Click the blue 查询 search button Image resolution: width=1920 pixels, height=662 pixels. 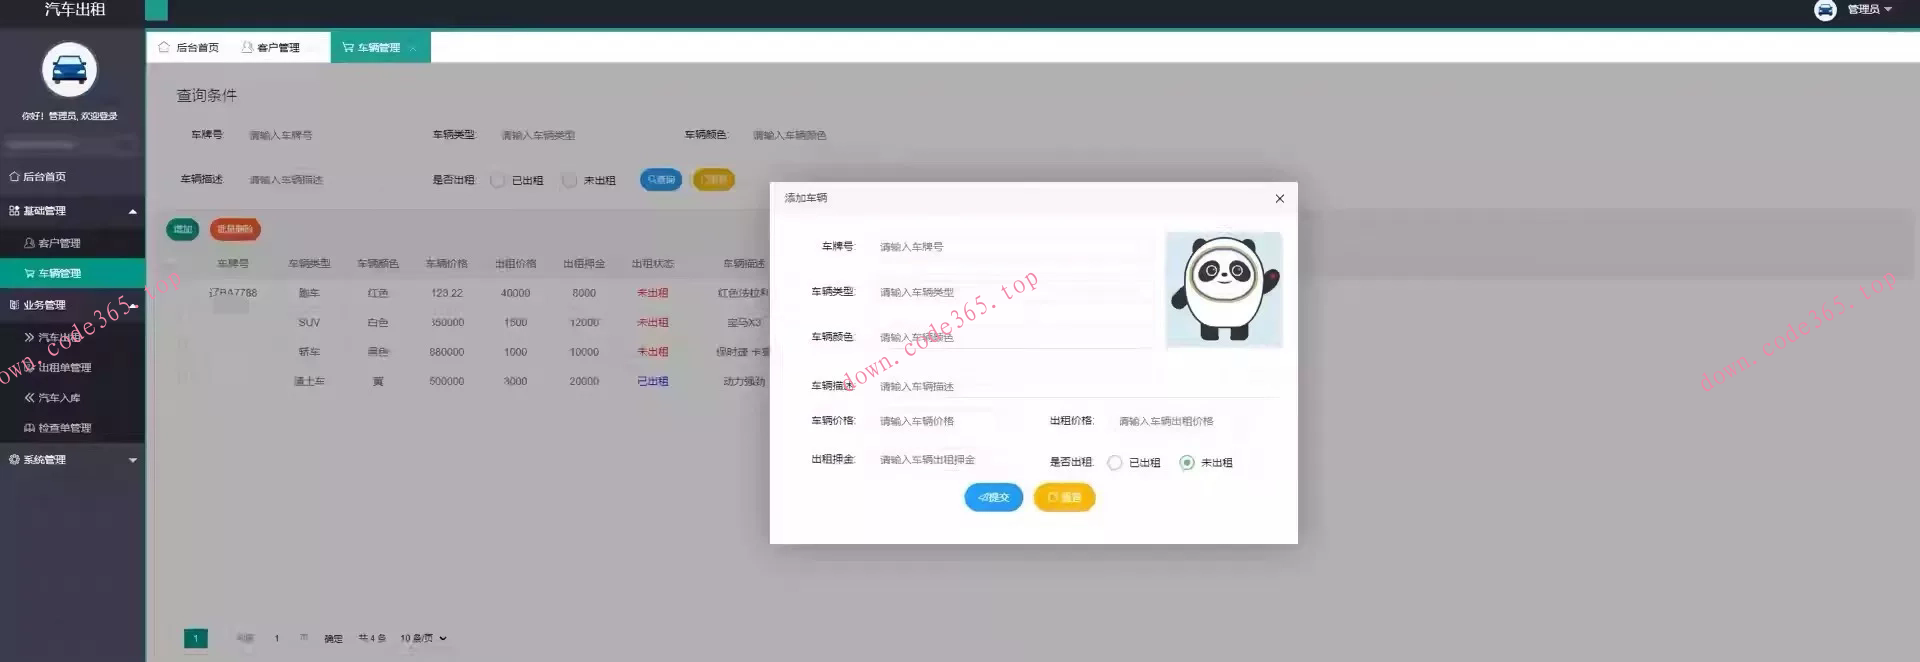point(661,180)
